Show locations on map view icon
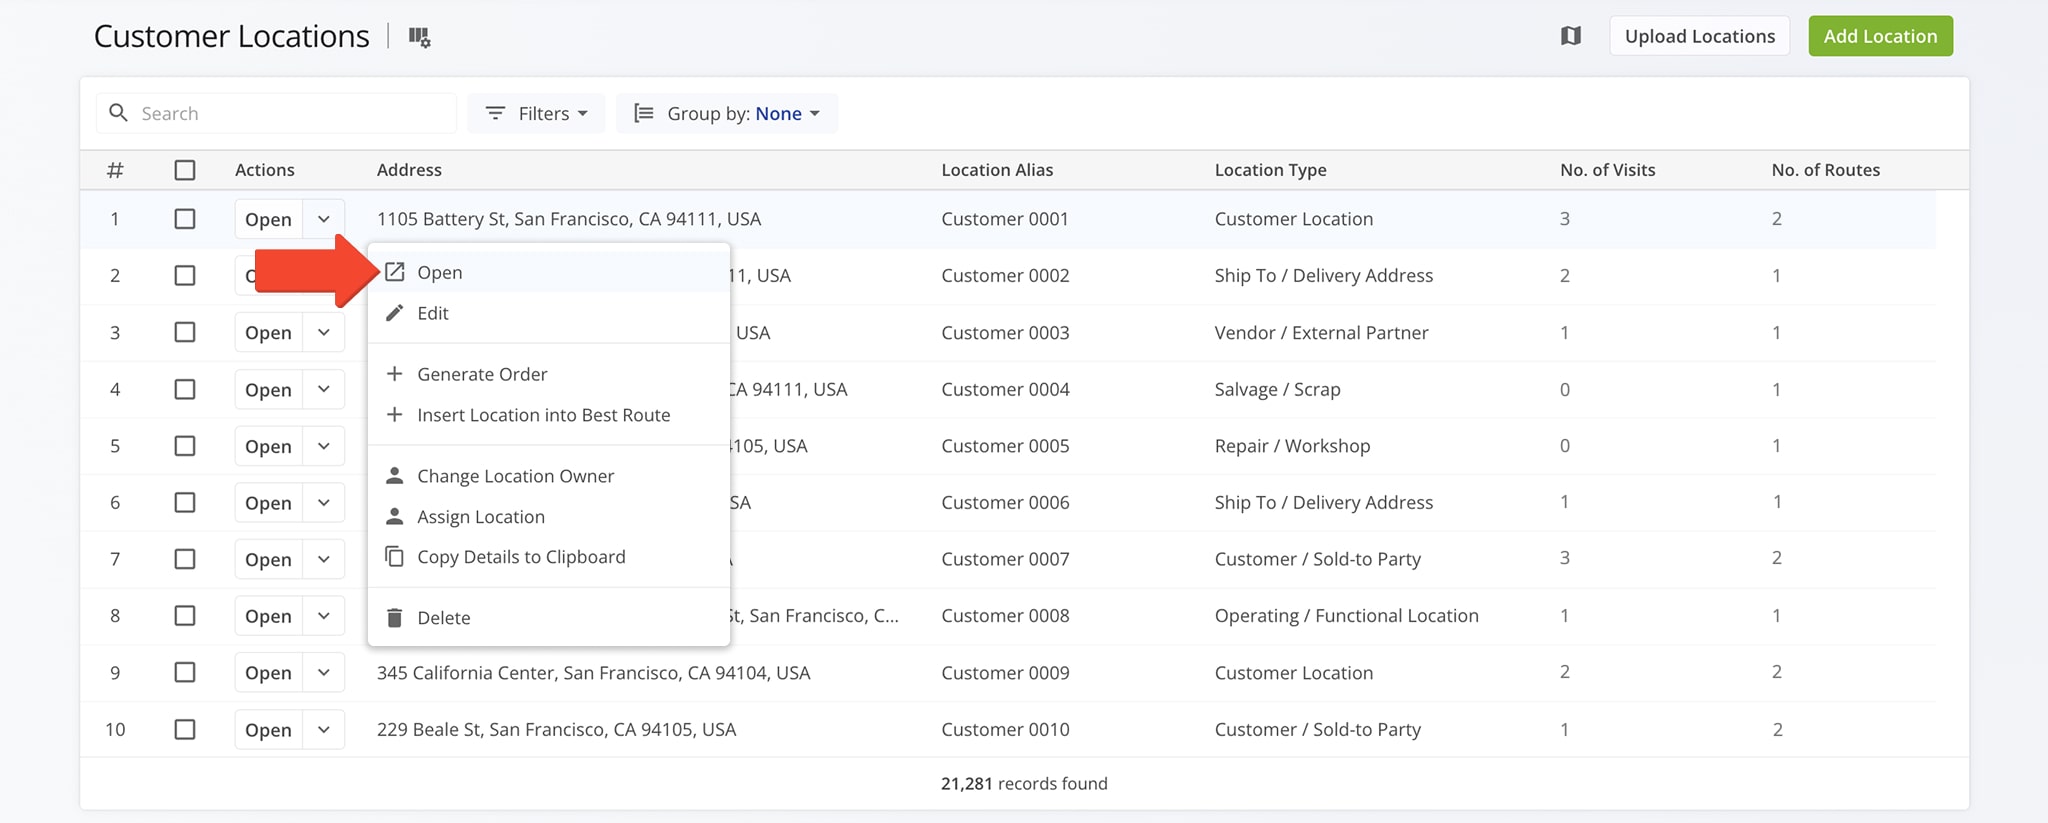 tap(1571, 36)
